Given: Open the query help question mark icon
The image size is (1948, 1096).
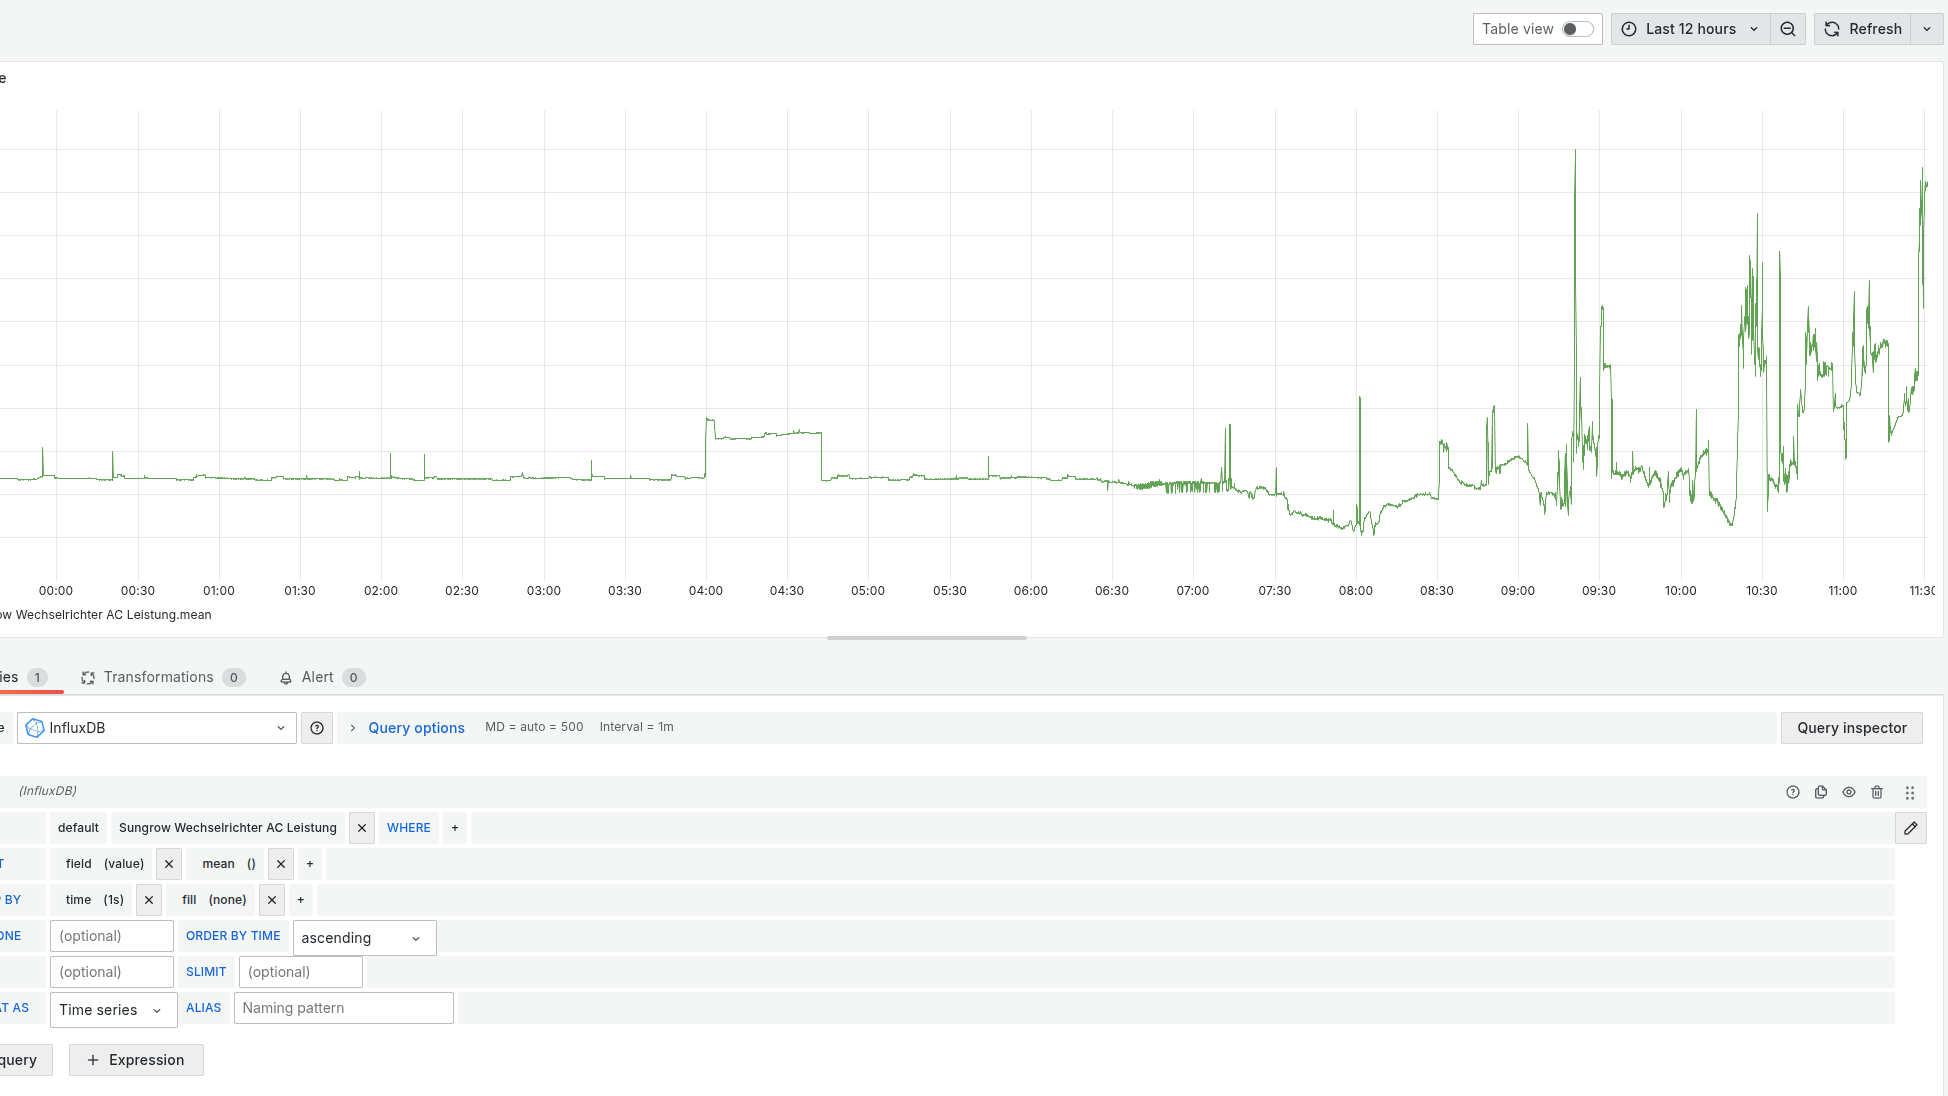Looking at the screenshot, I should point(1793,791).
